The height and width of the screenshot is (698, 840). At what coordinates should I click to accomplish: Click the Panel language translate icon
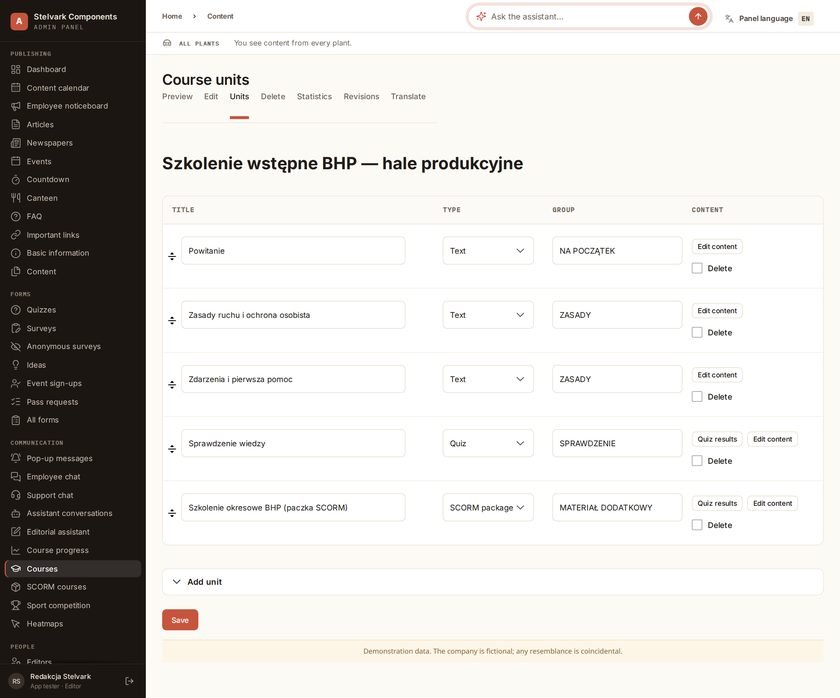pyautogui.click(x=729, y=18)
